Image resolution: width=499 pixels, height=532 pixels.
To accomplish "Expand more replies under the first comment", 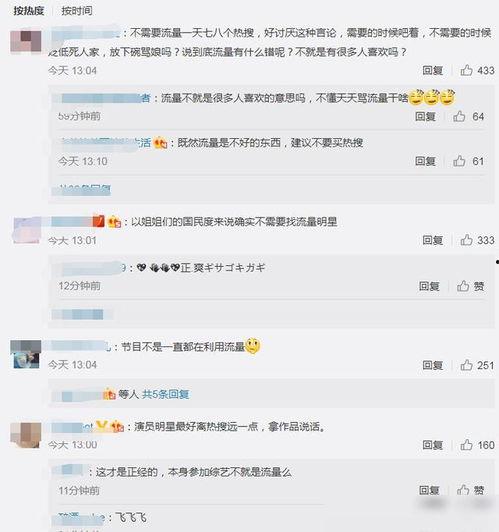I will pyautogui.click(x=81, y=189).
